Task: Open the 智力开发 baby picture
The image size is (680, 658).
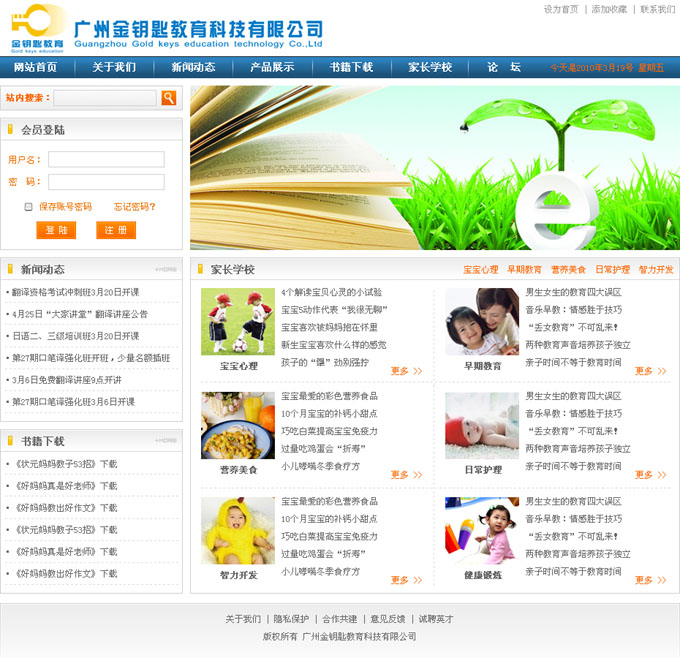Action: click(238, 530)
